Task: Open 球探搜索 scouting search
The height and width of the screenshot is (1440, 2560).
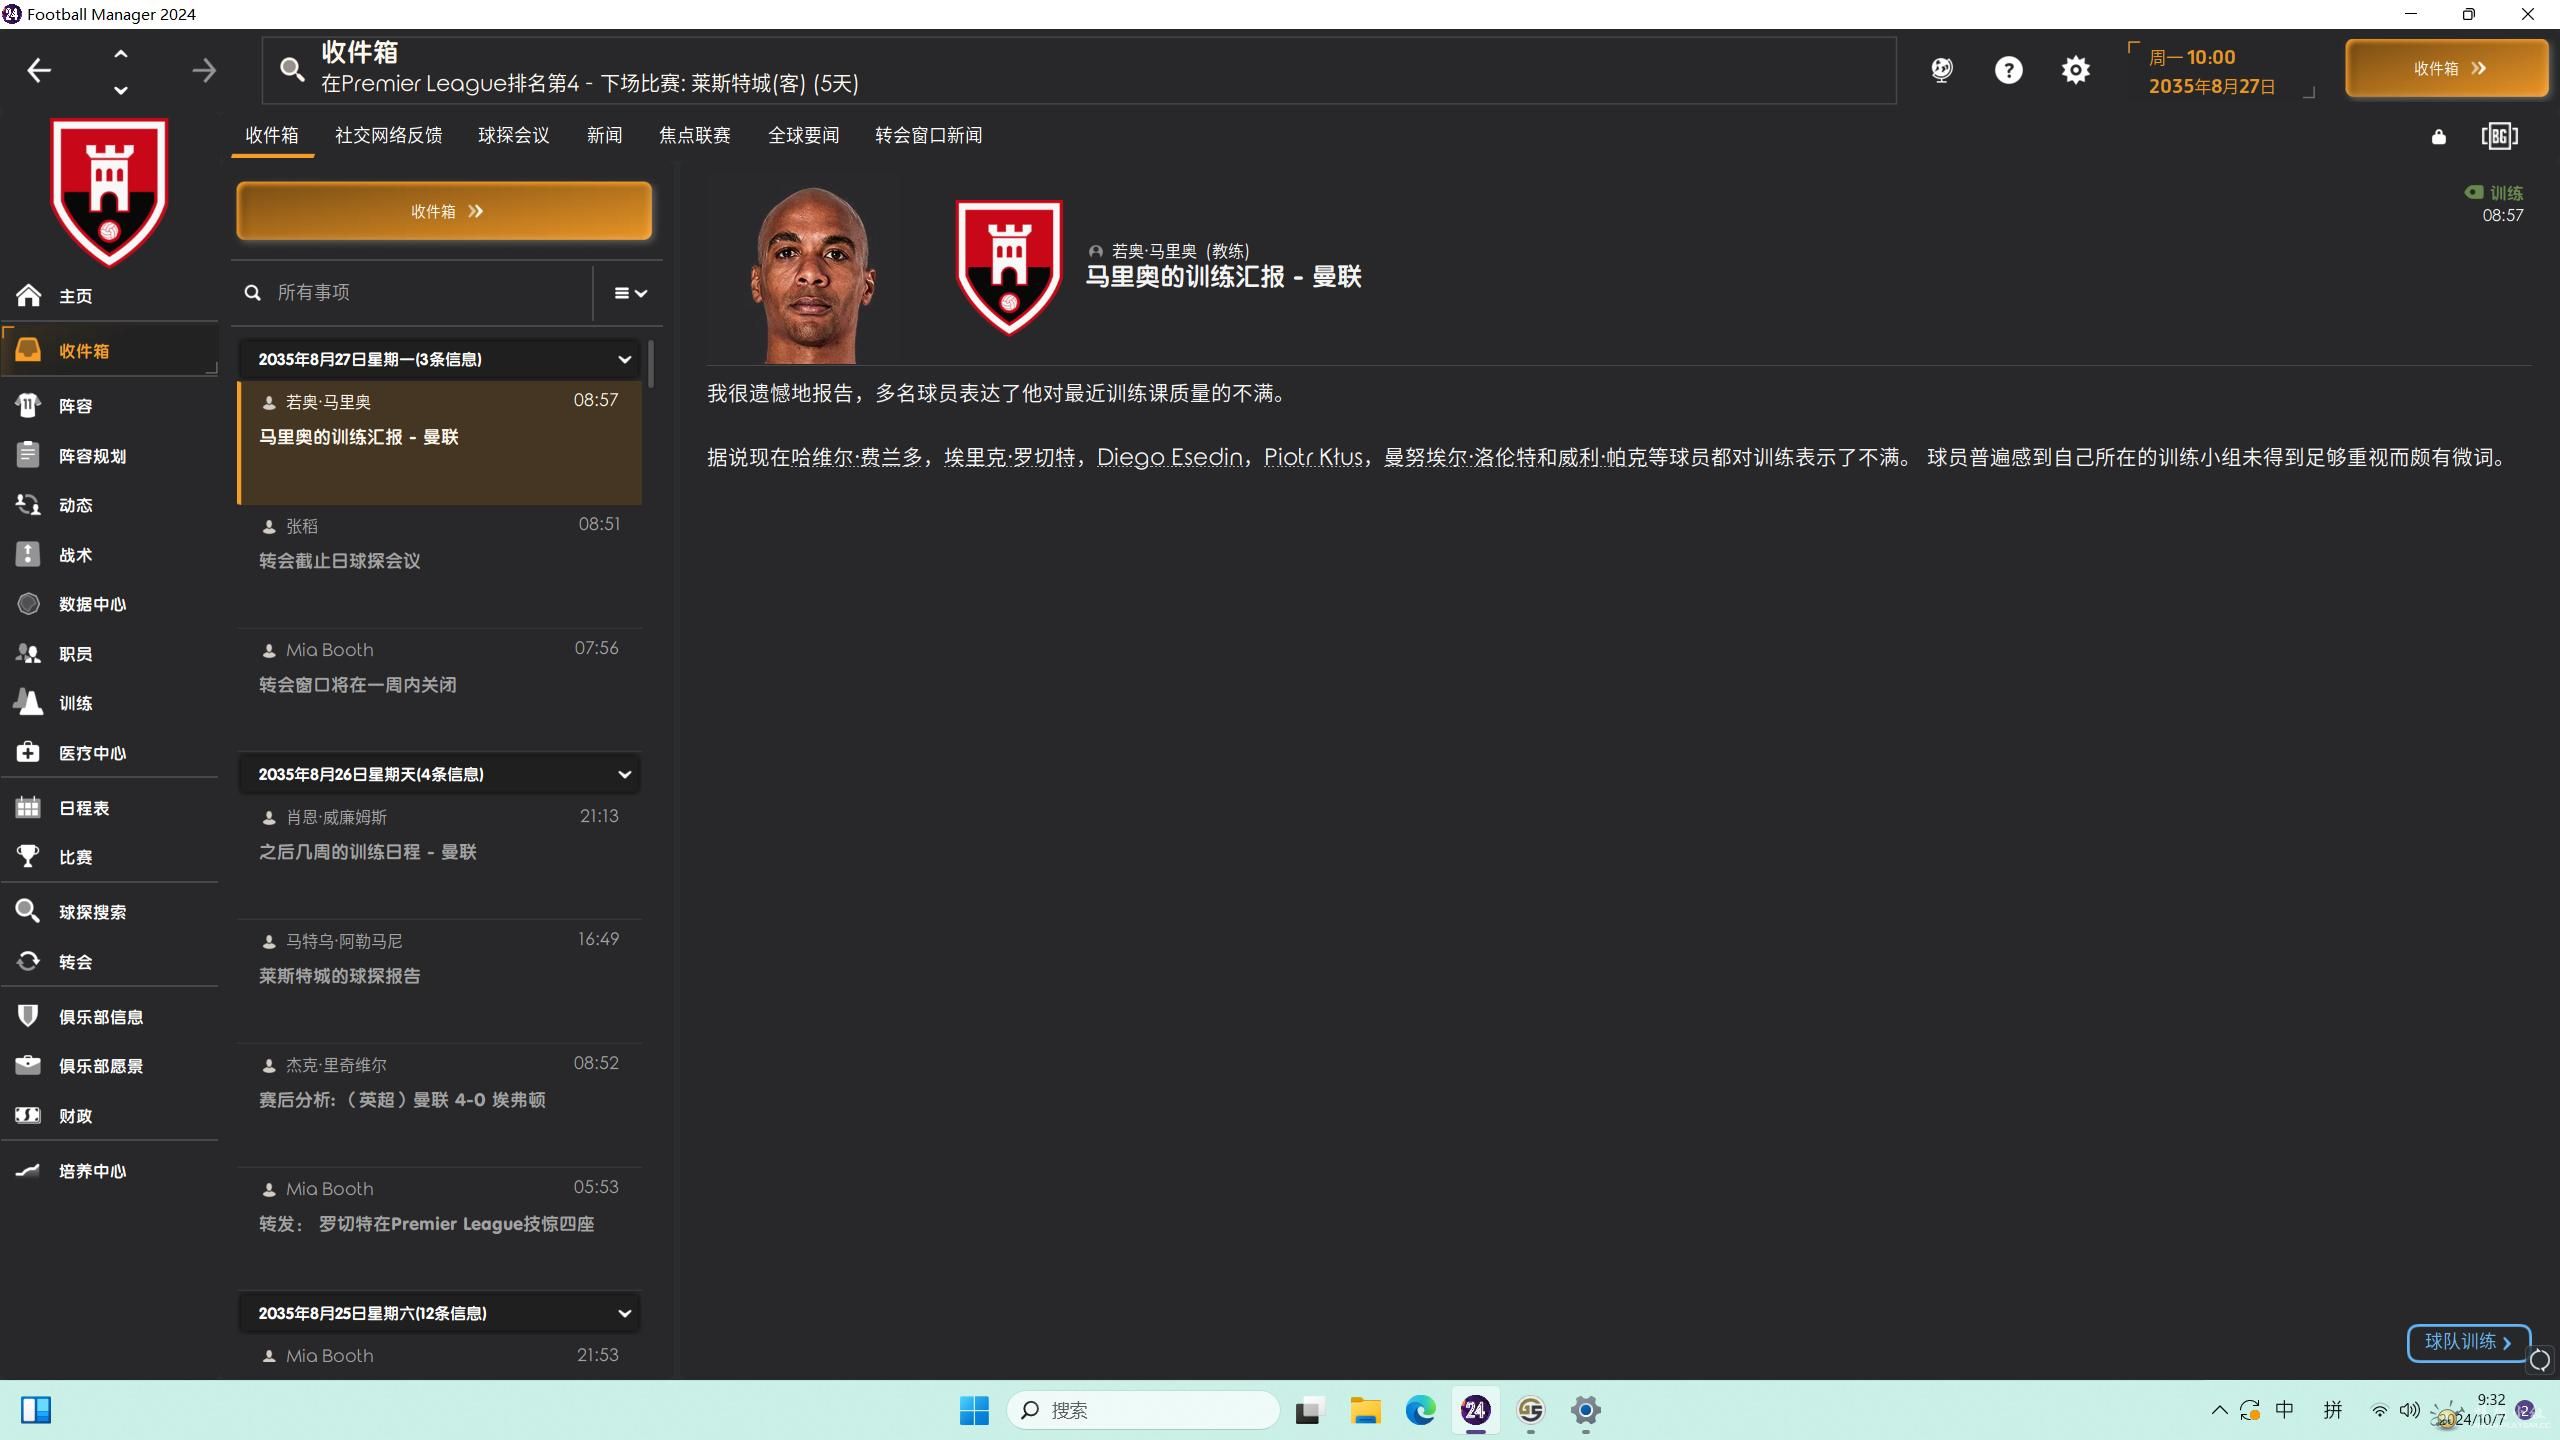Action: 110,912
